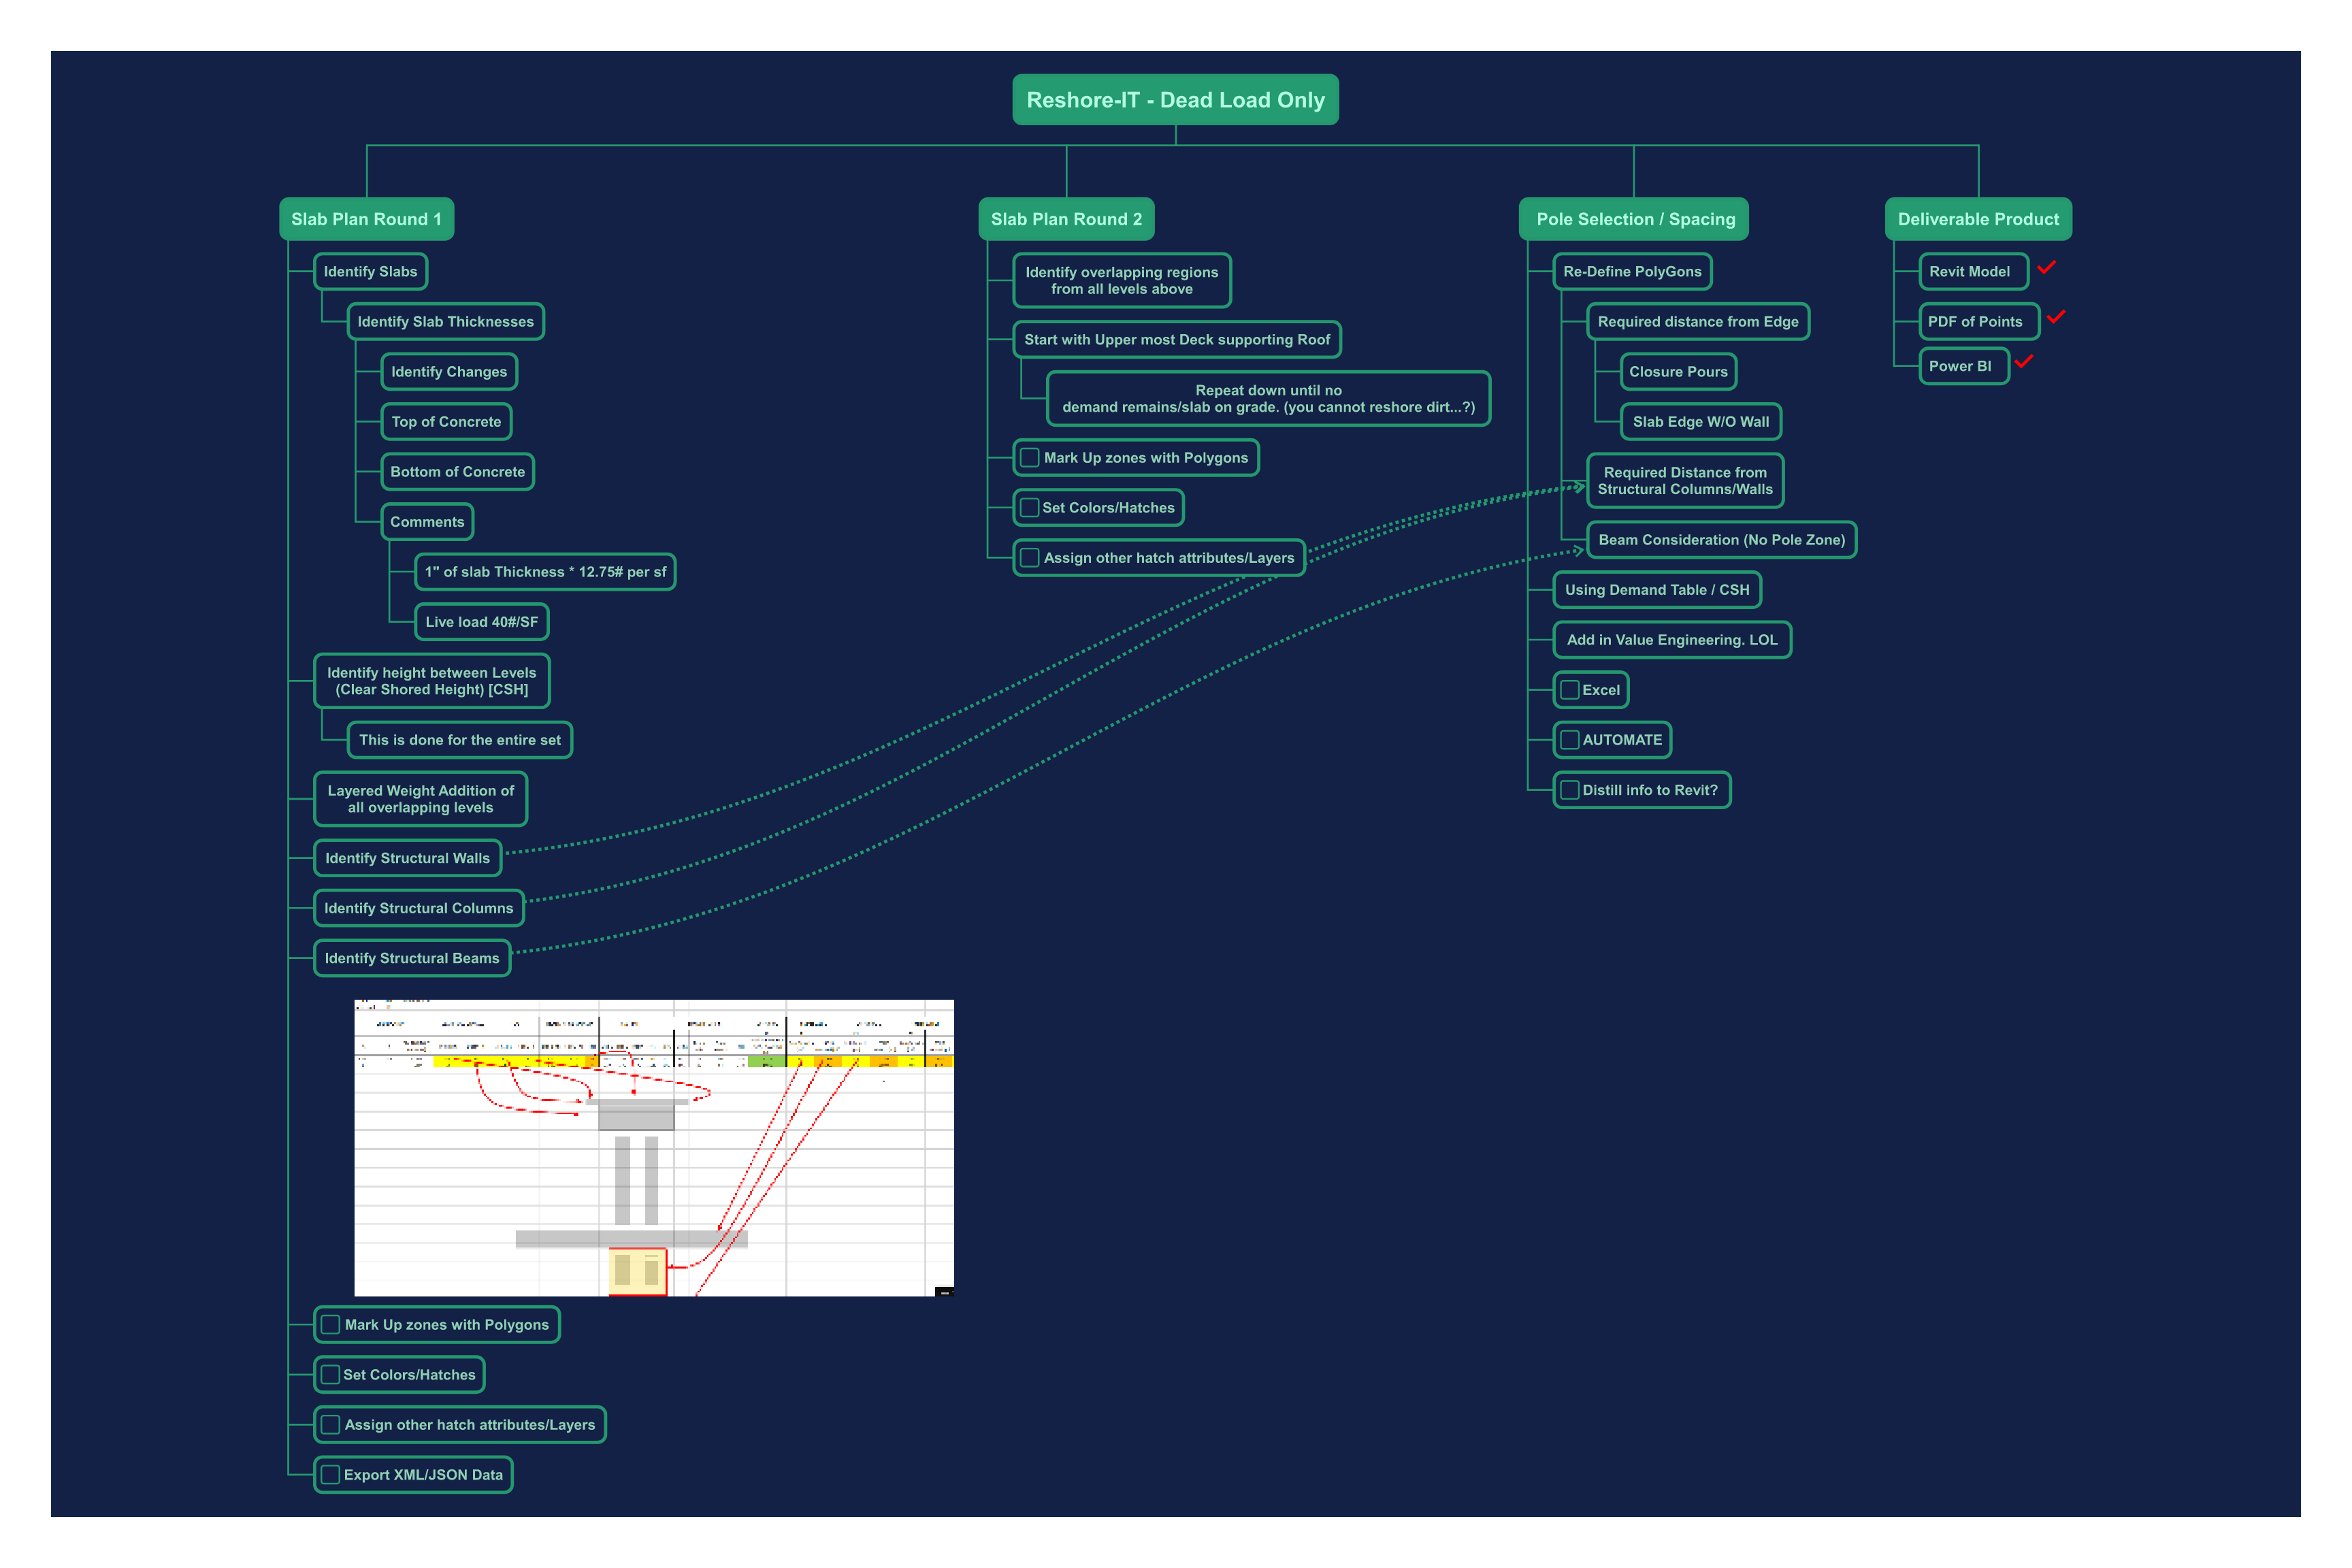The image size is (2352, 1568).
Task: Tick the AUTOMATE checkbox
Action: 1570,740
